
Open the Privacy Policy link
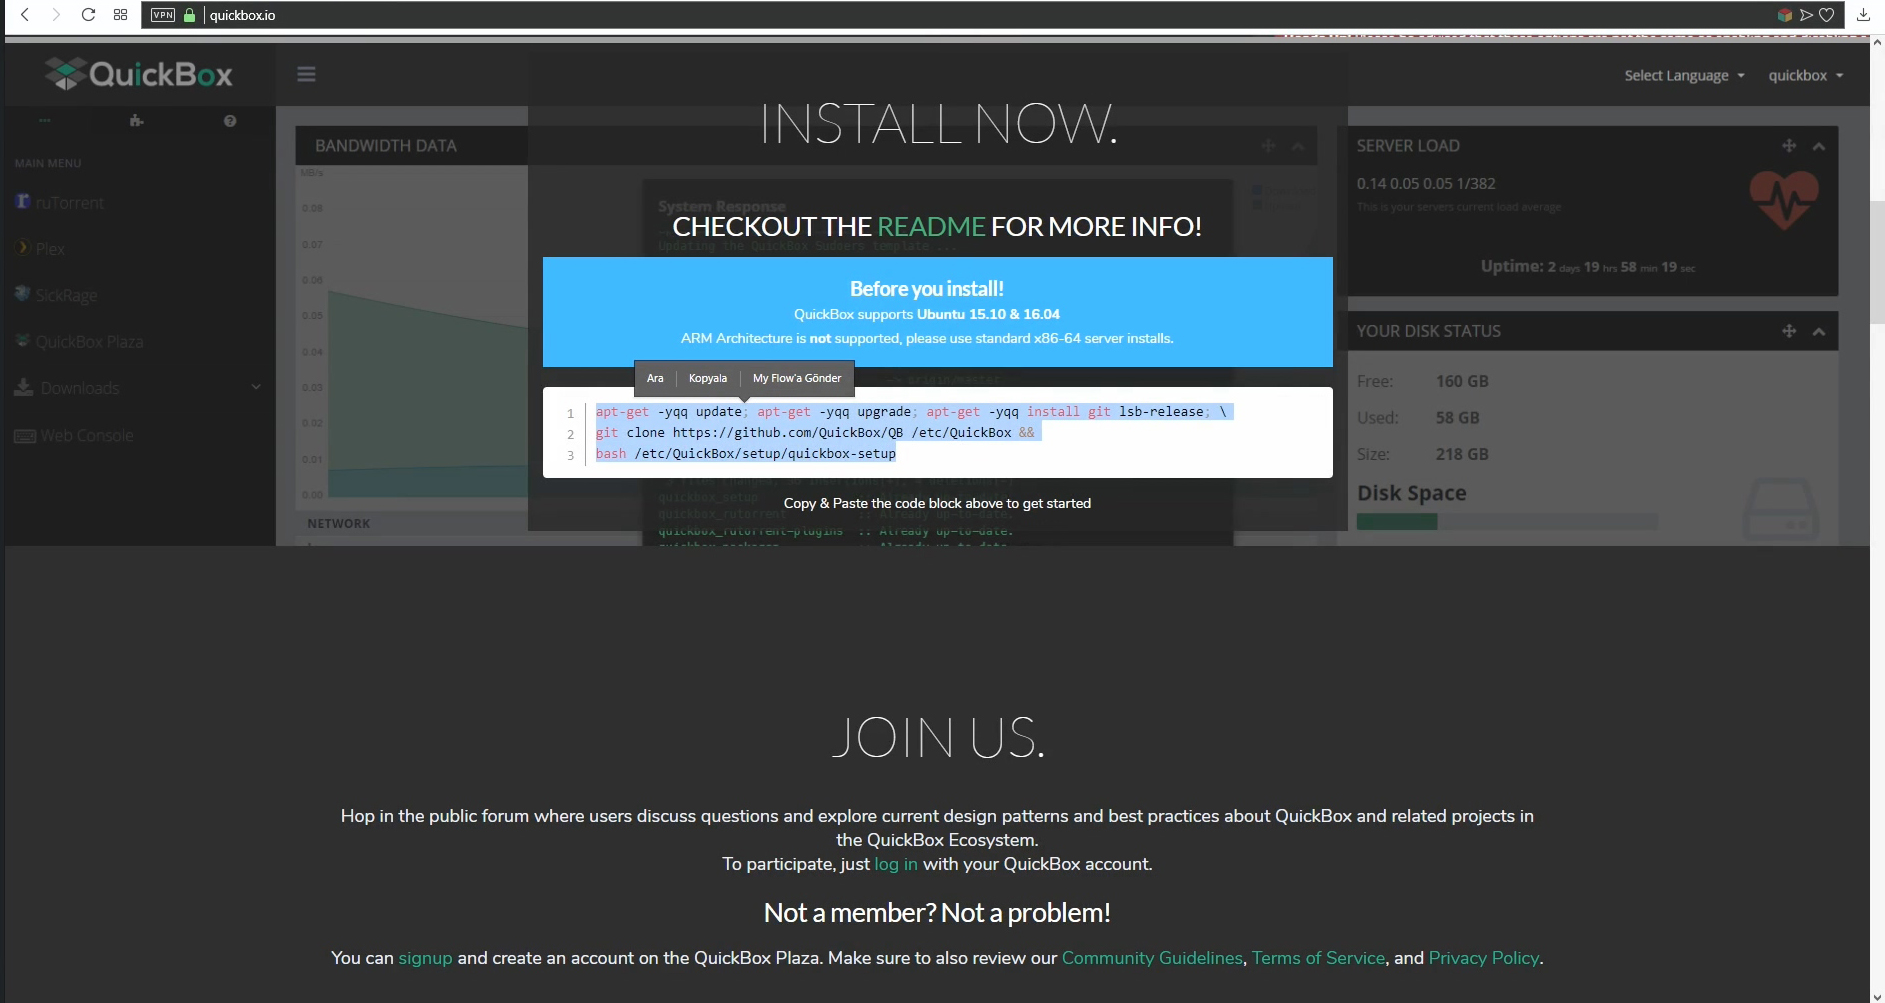coord(1484,958)
